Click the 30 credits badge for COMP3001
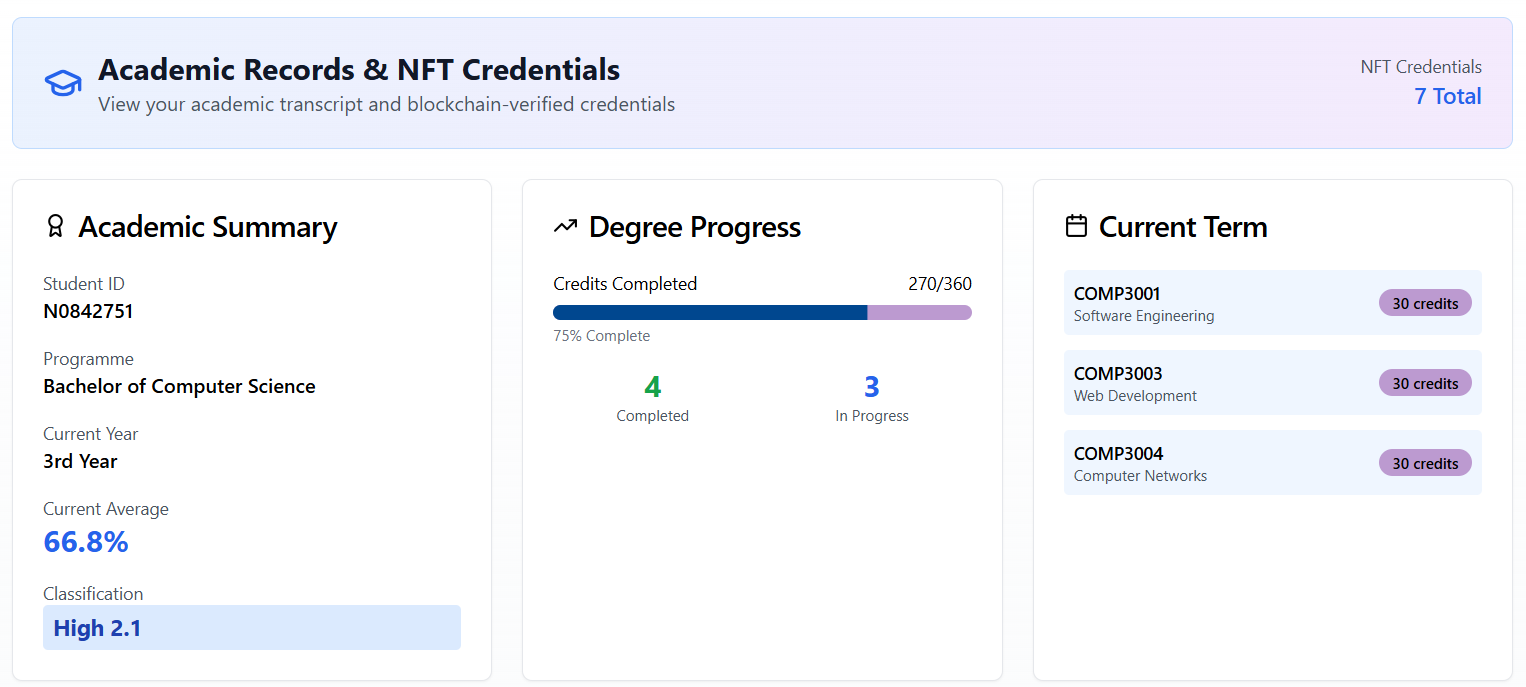Screen dimensions: 1526x687 click(1425, 303)
